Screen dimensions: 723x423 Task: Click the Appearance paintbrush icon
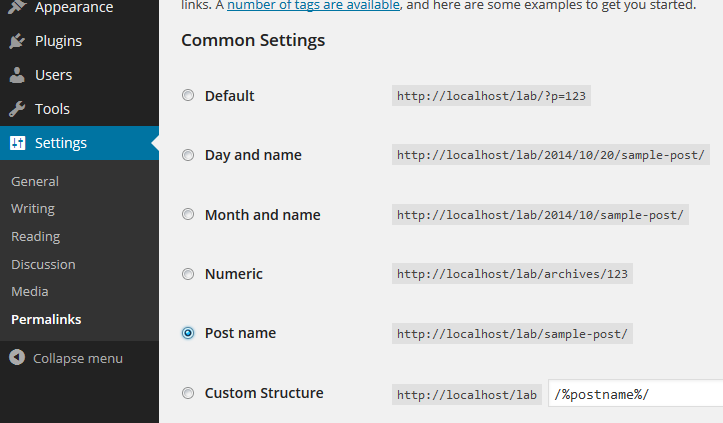pos(17,6)
